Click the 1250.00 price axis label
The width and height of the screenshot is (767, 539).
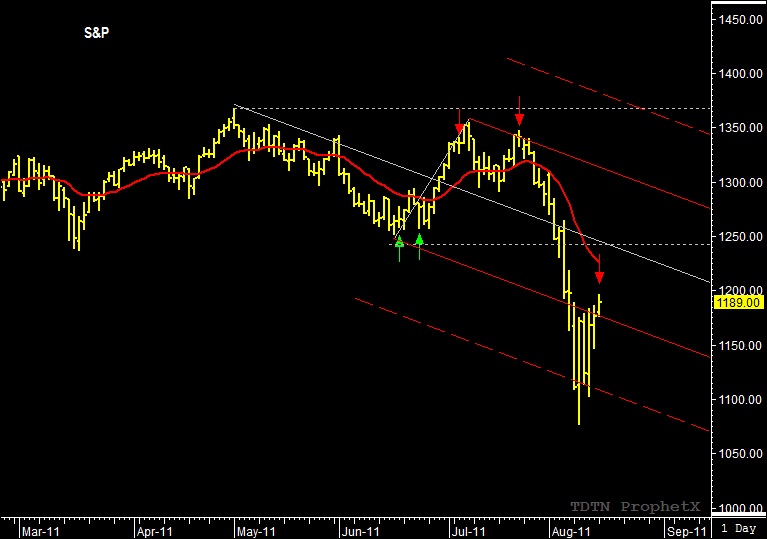click(740, 237)
